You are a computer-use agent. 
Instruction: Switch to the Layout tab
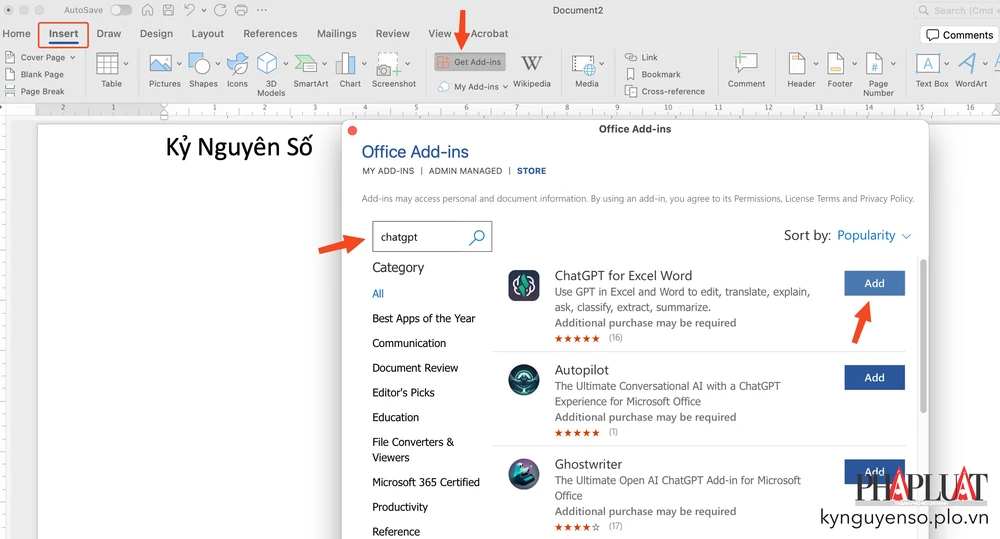[x=208, y=34]
